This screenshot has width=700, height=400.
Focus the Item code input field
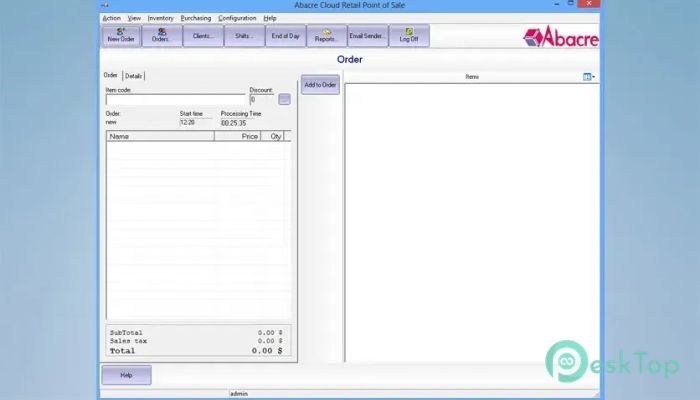[x=175, y=100]
